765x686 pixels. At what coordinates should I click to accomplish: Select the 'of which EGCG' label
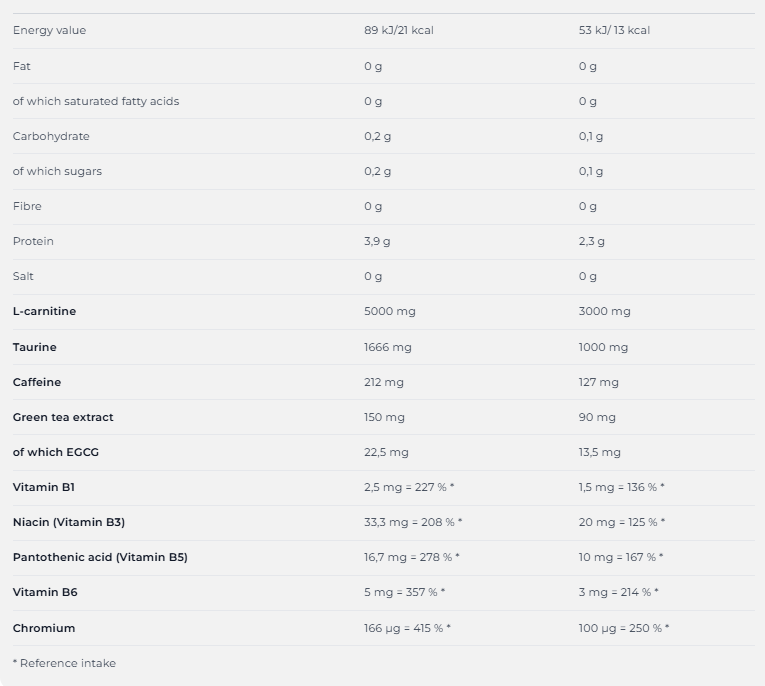(56, 452)
